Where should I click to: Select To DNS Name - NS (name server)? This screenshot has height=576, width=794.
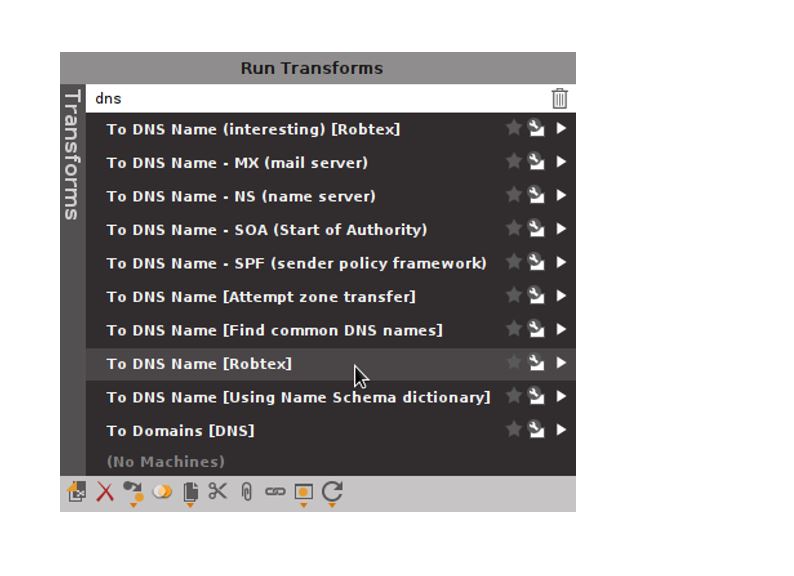(x=241, y=196)
